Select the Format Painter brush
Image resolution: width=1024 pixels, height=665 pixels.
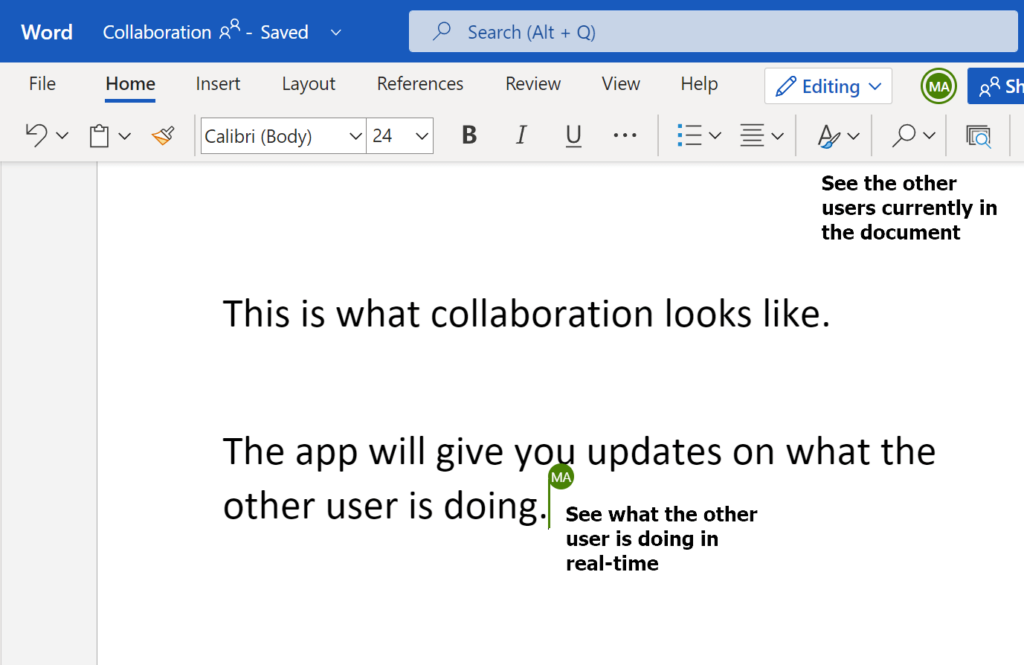pyautogui.click(x=163, y=135)
